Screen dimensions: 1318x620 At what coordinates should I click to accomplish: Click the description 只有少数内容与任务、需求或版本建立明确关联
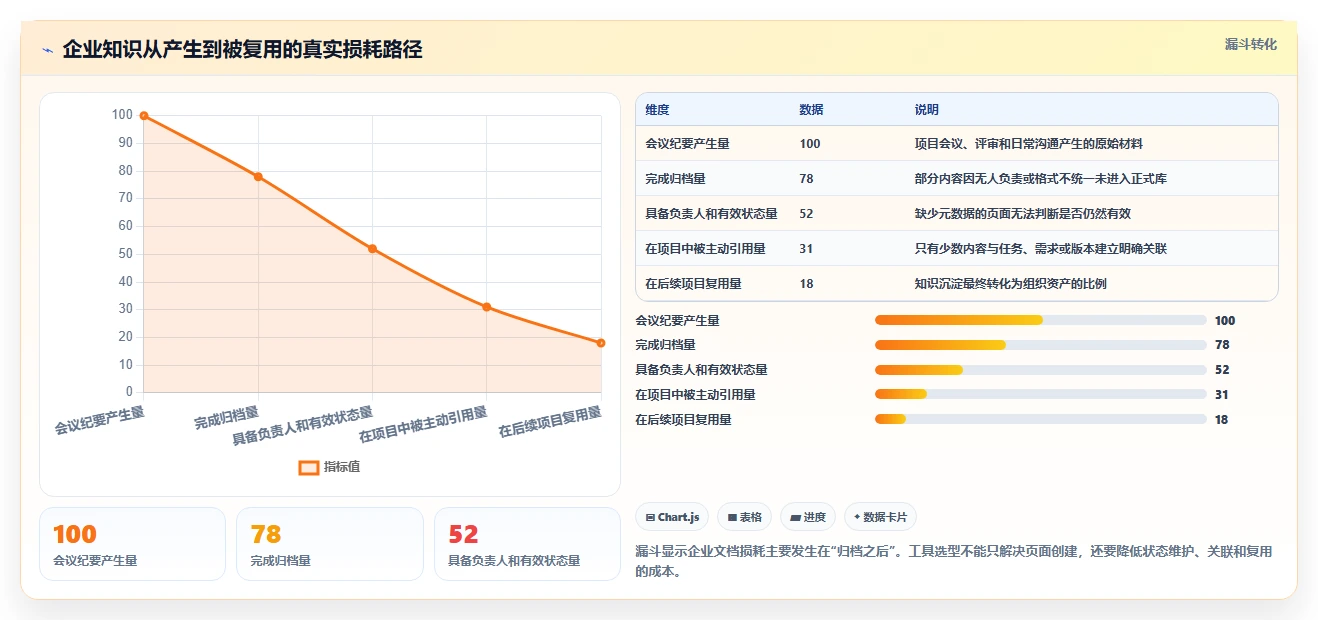coord(1041,249)
